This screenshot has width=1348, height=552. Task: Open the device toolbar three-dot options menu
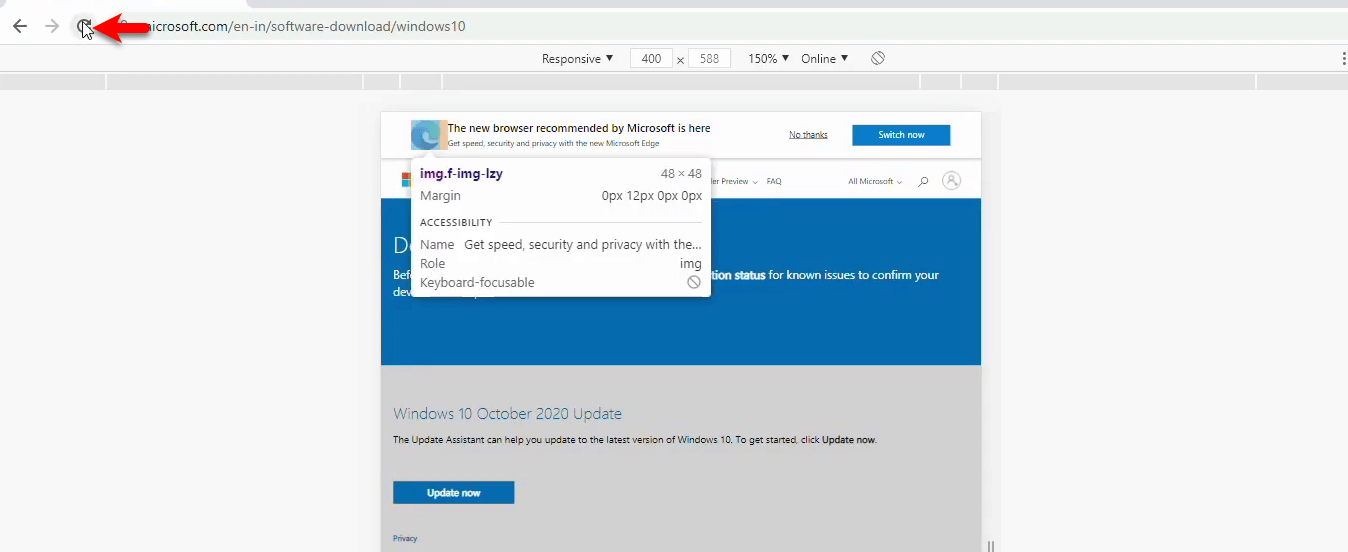1344,59
